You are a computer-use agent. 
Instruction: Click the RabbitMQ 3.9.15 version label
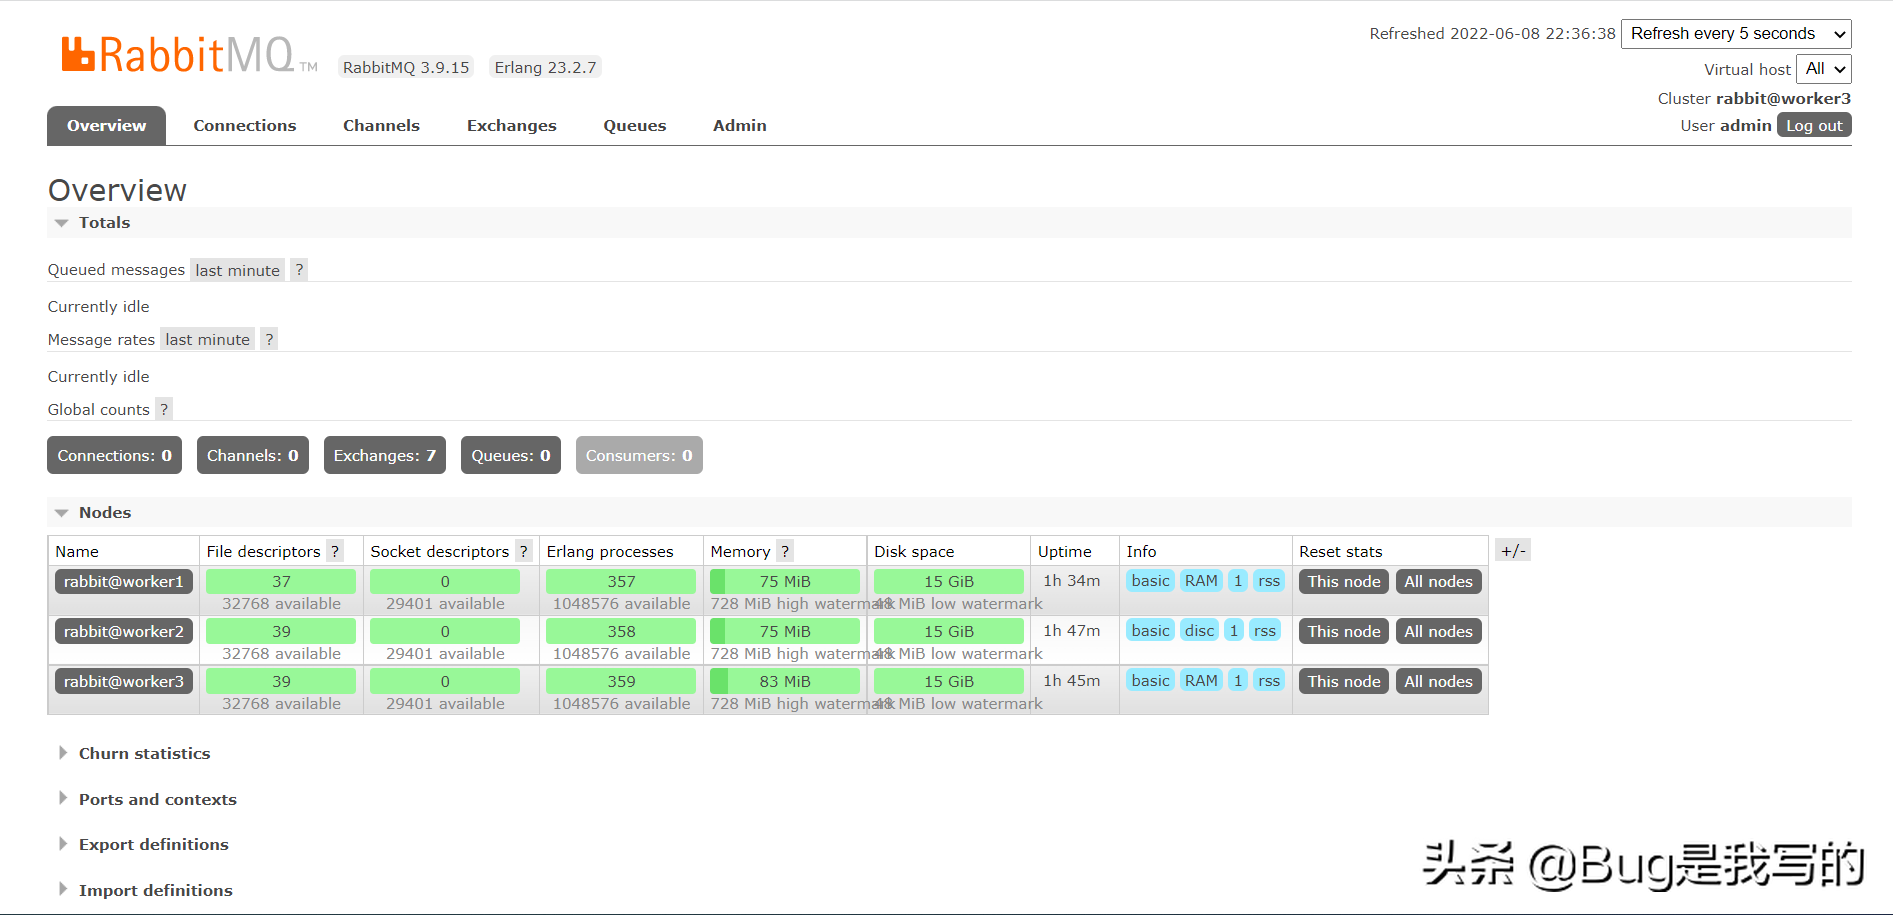point(406,67)
